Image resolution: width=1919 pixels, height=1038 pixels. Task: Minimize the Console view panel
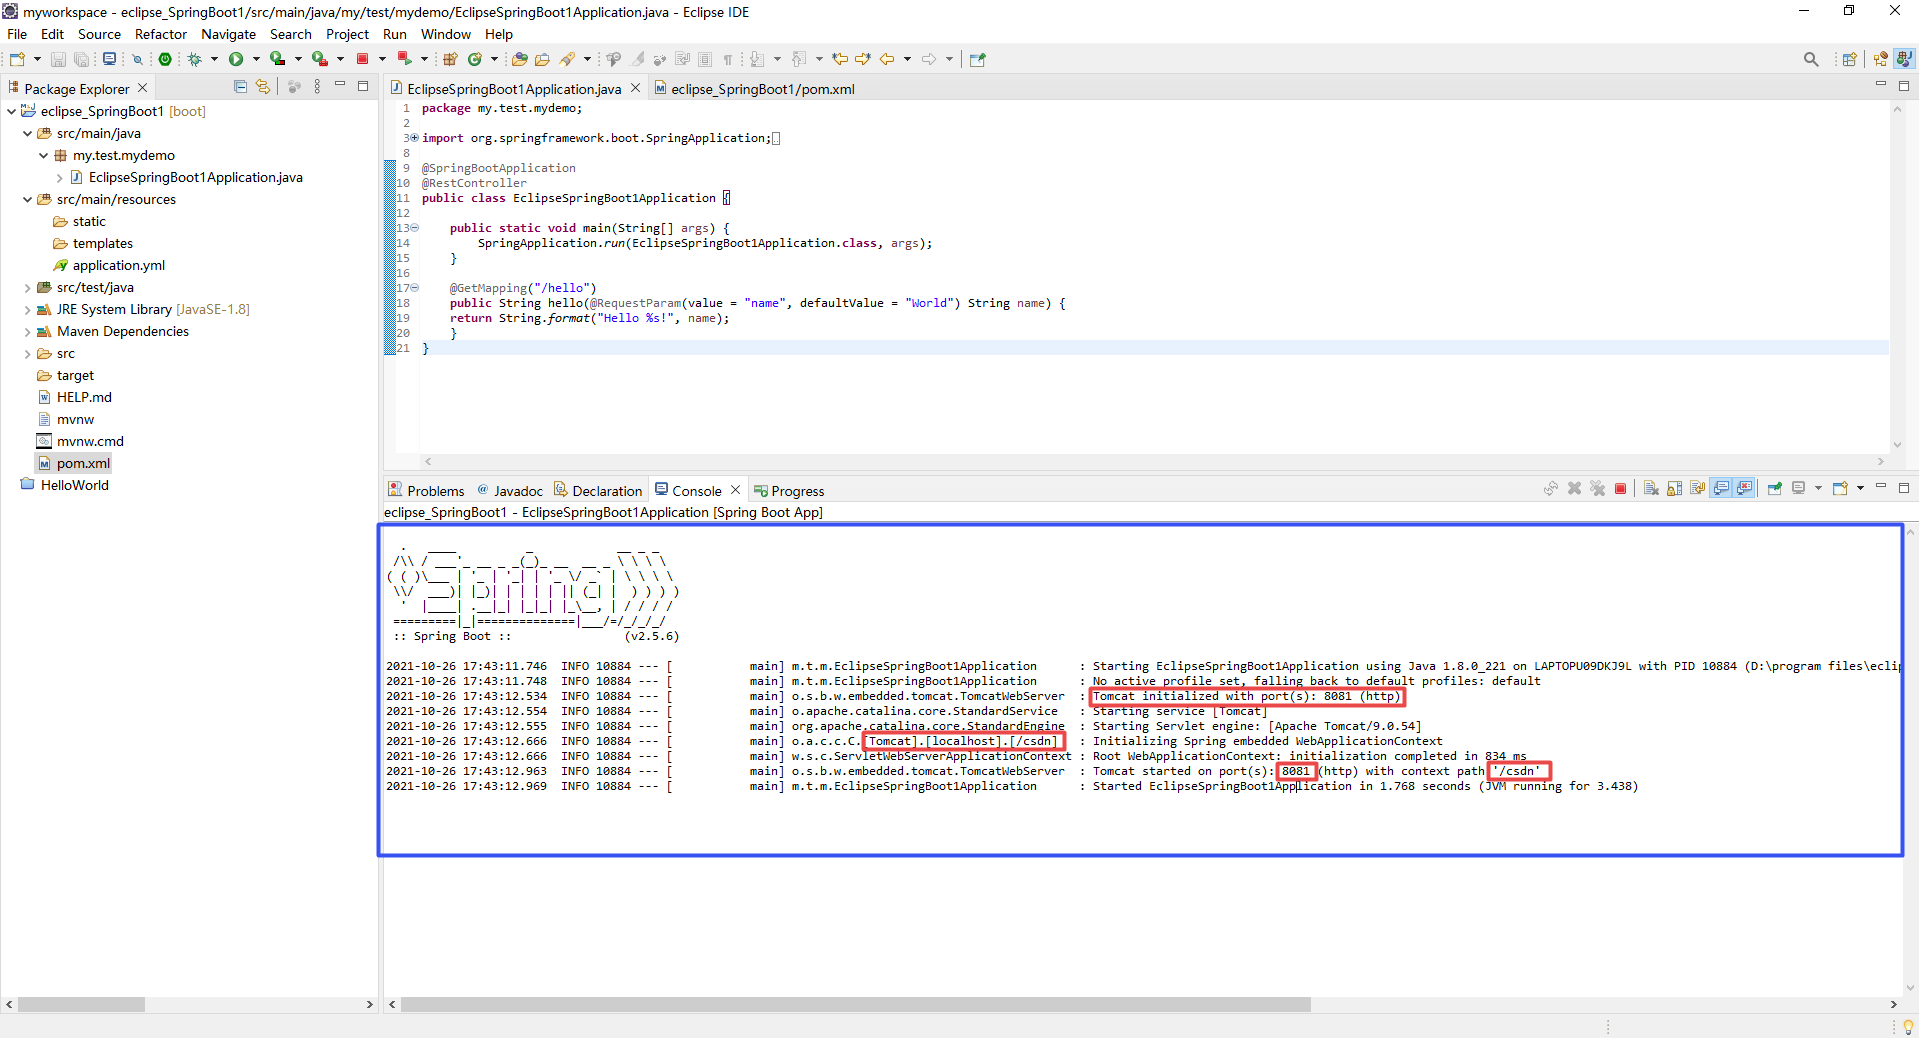click(1880, 487)
